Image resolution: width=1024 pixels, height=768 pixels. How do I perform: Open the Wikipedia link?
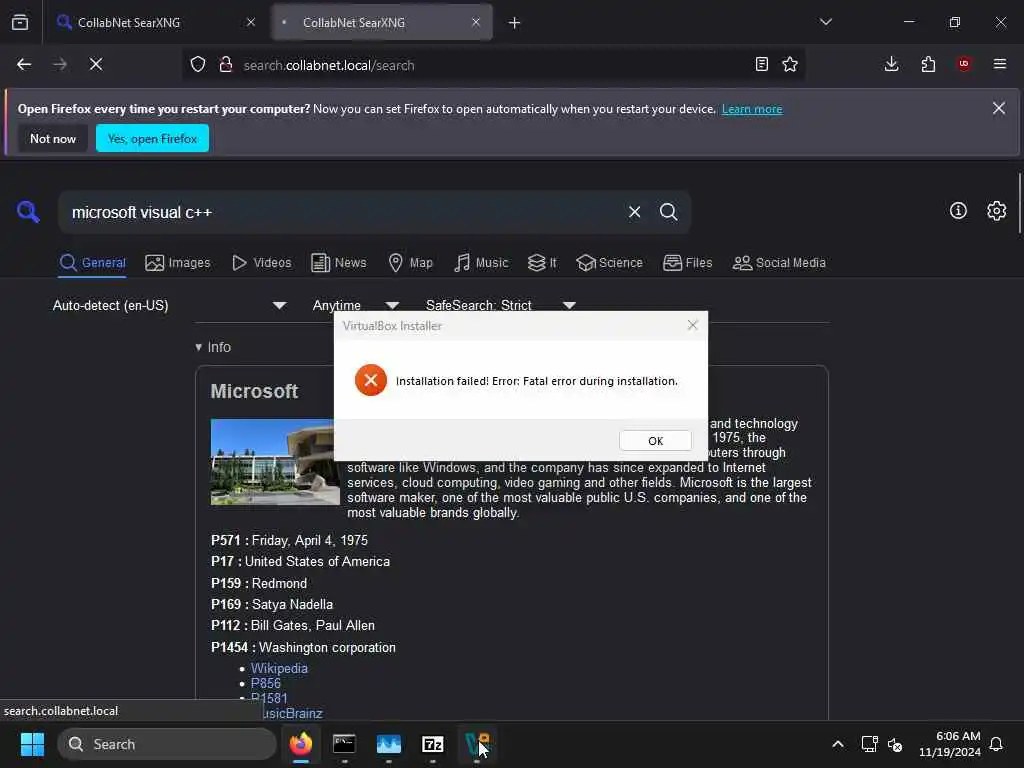(x=279, y=668)
